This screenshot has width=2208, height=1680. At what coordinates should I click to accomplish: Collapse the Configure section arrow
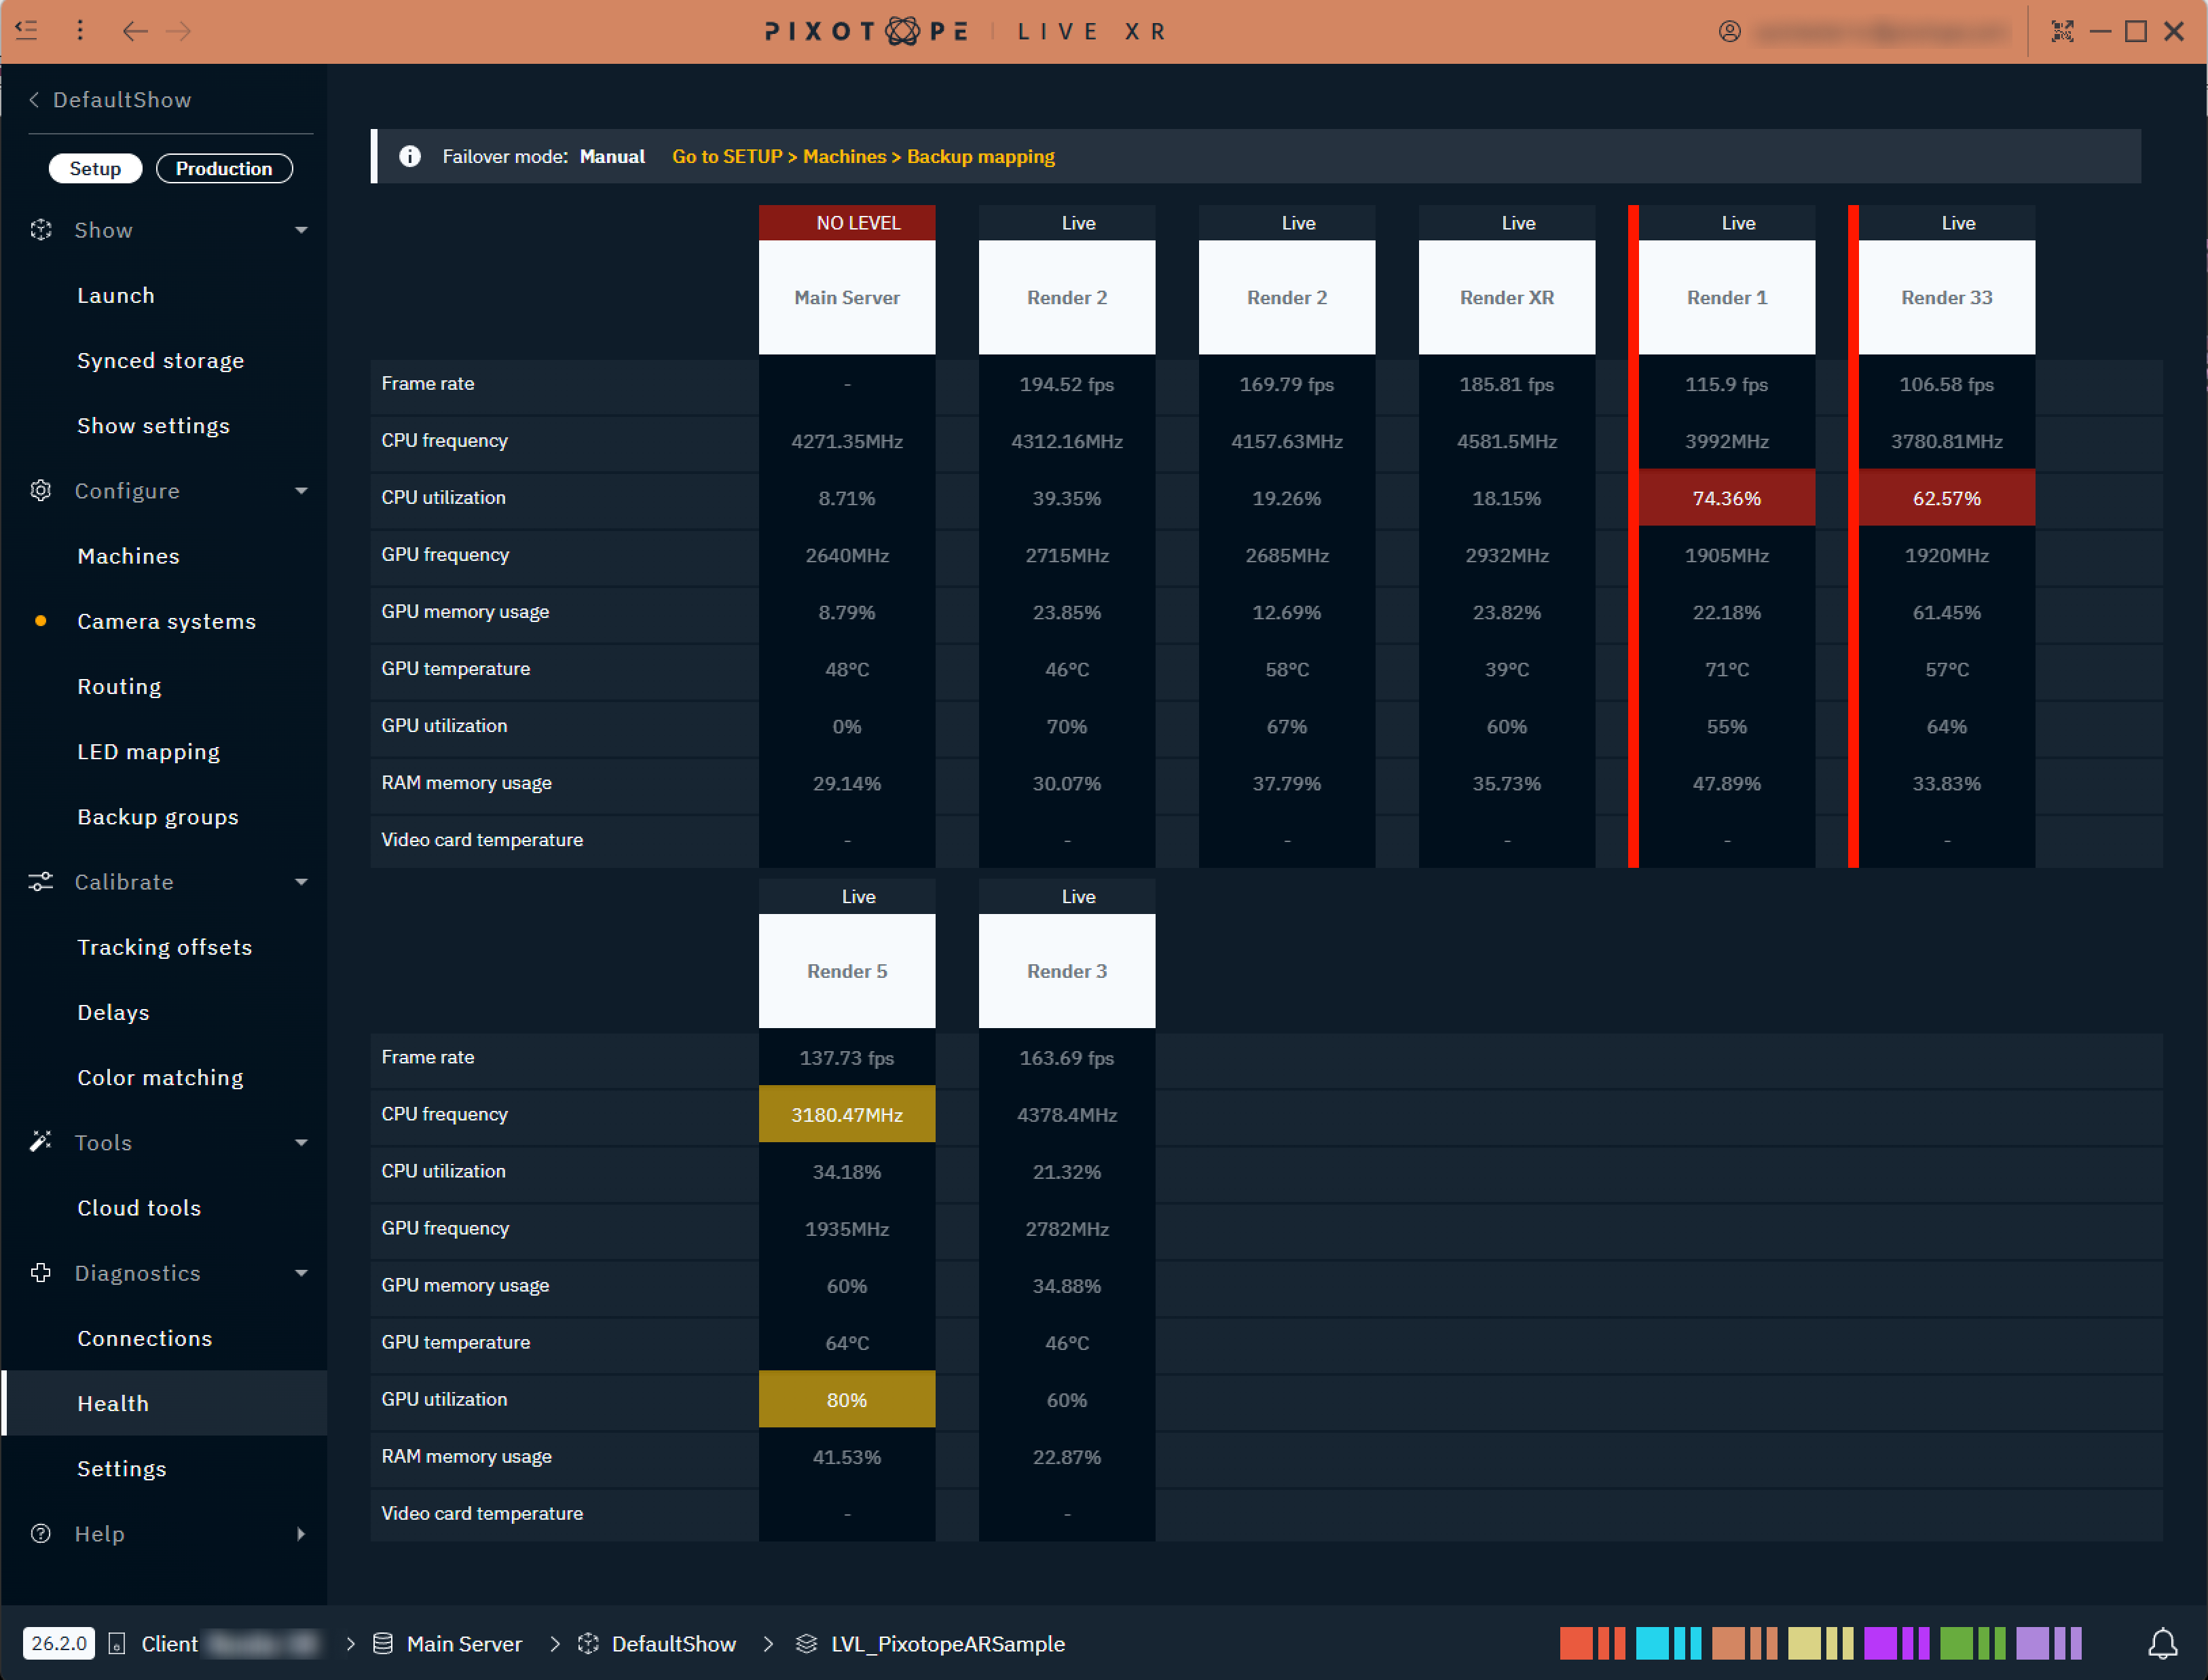(x=301, y=491)
